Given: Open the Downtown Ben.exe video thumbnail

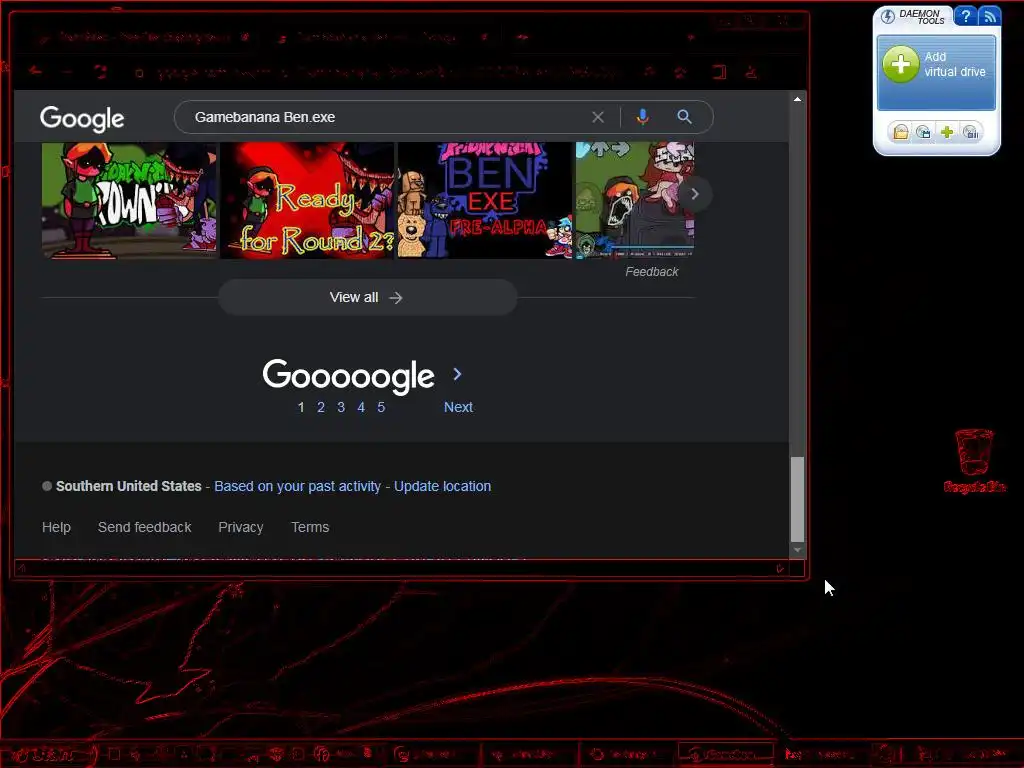Looking at the screenshot, I should point(129,200).
